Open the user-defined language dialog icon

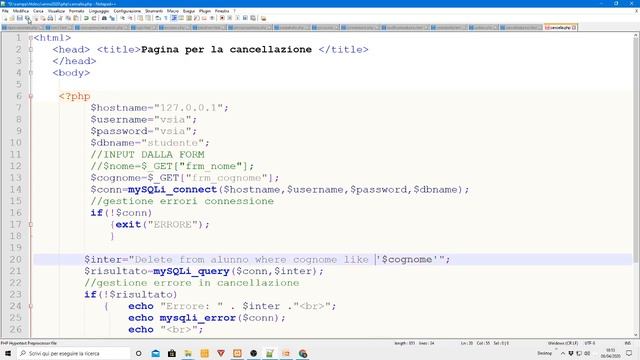point(181,18)
